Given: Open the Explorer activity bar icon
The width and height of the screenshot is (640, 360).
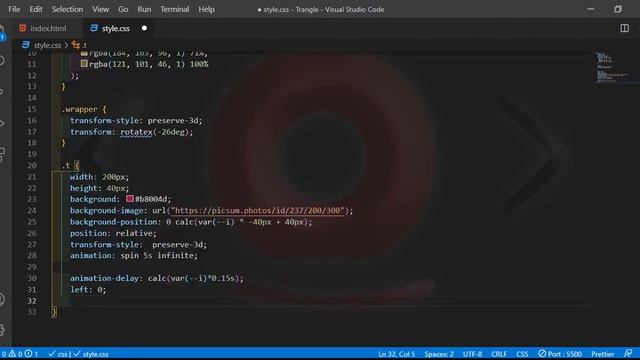Looking at the screenshot, I should [x=2, y=33].
